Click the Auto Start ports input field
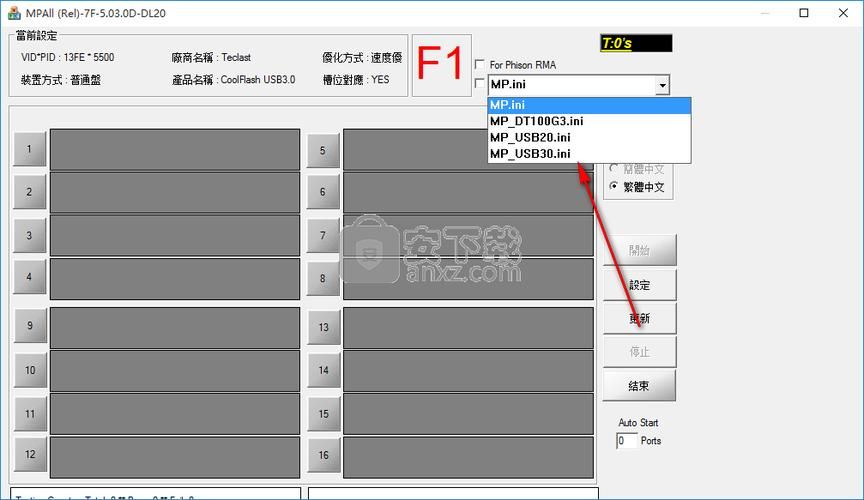 click(627, 440)
